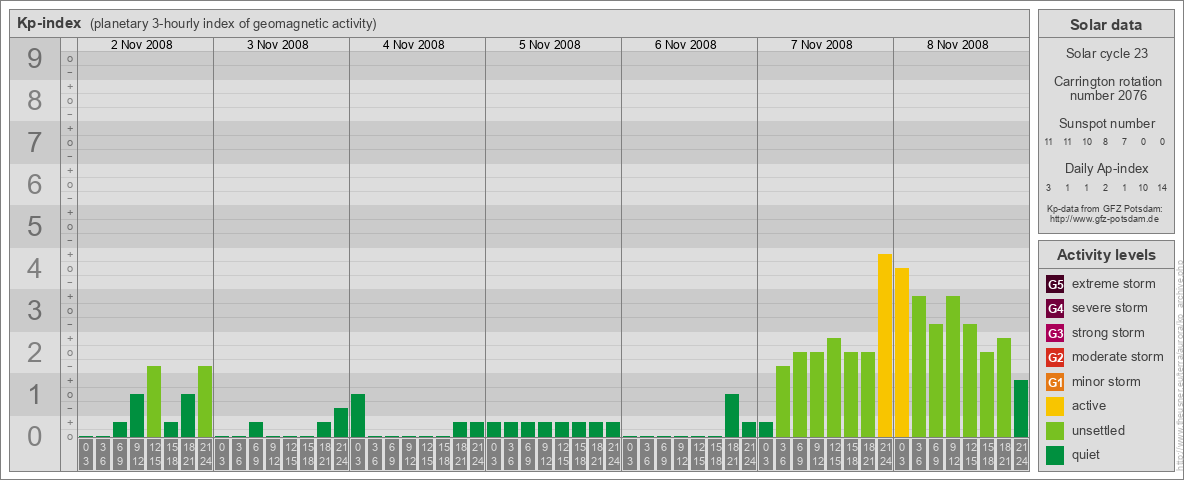
Task: Select the dark green quiet swatch
Action: coord(1055,454)
